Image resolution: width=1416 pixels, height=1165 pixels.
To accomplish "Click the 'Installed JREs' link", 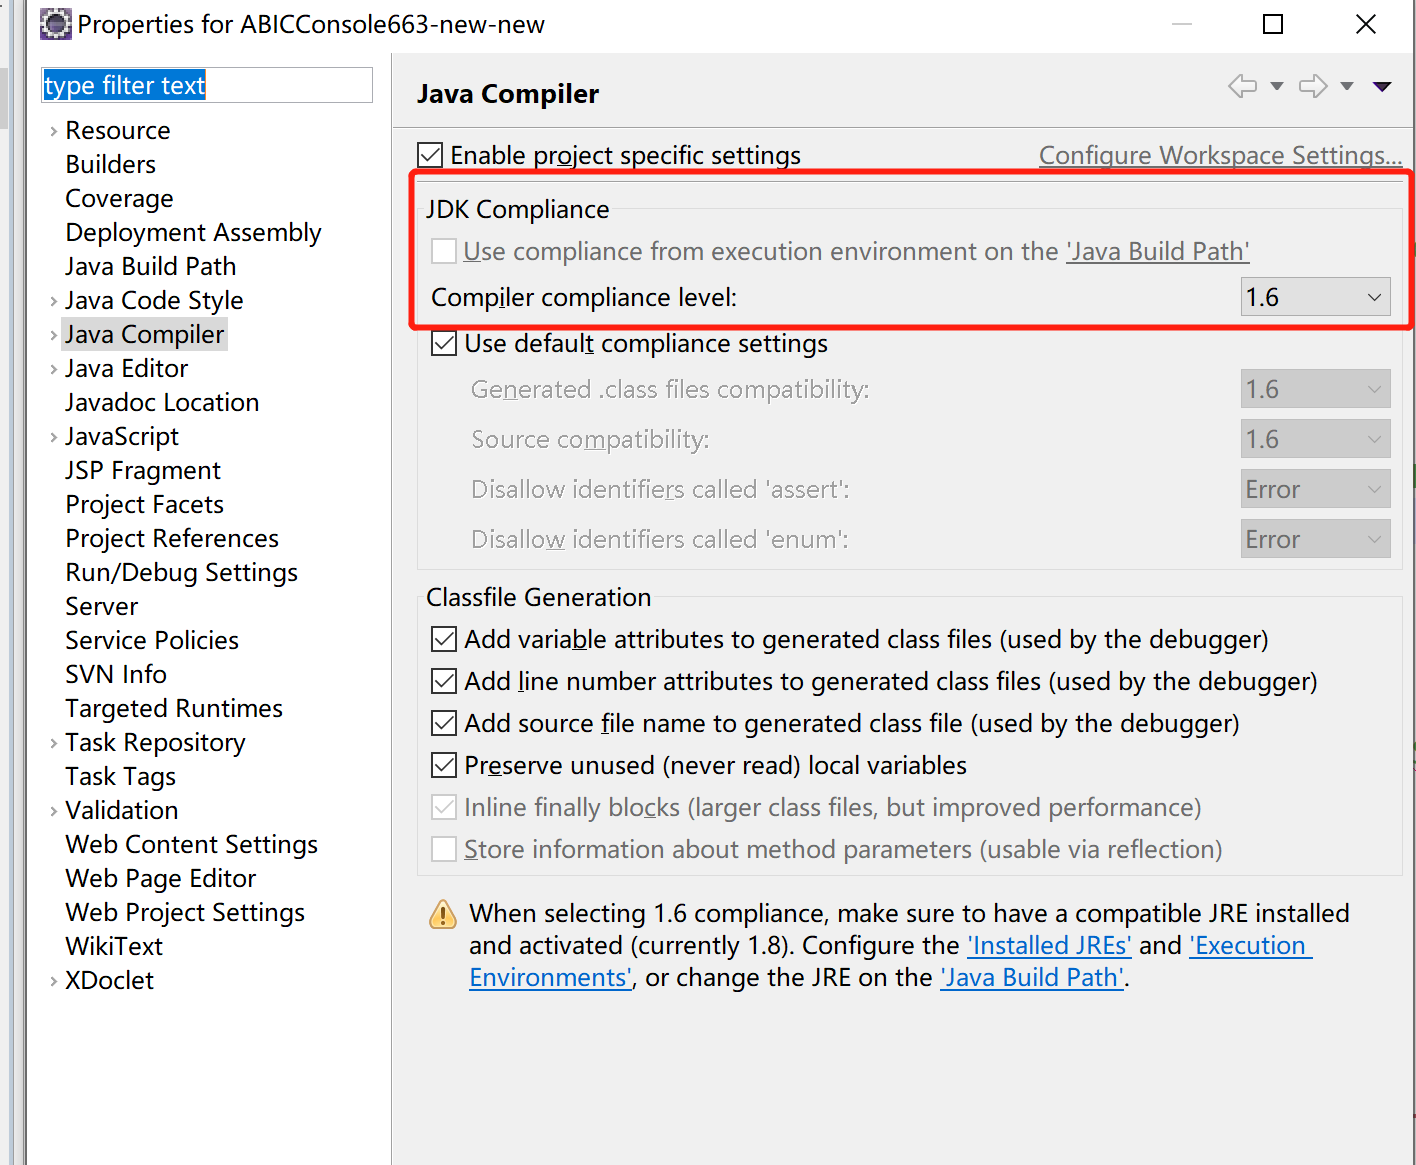I will pyautogui.click(x=1048, y=945).
